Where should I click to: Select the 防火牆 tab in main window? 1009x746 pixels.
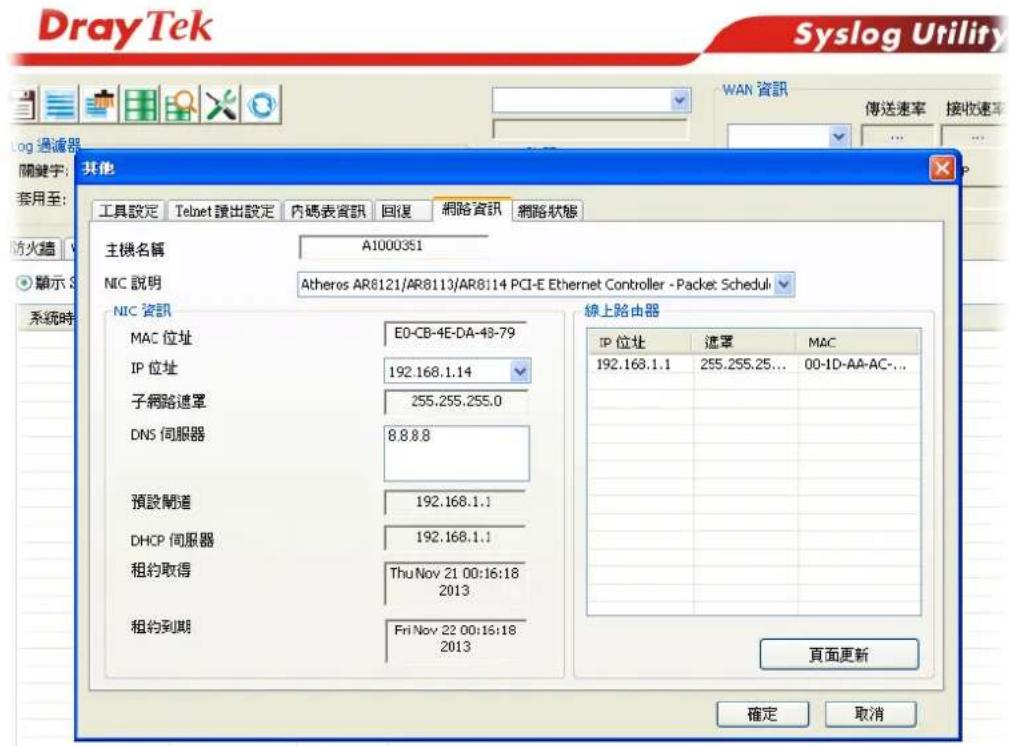tap(35, 248)
